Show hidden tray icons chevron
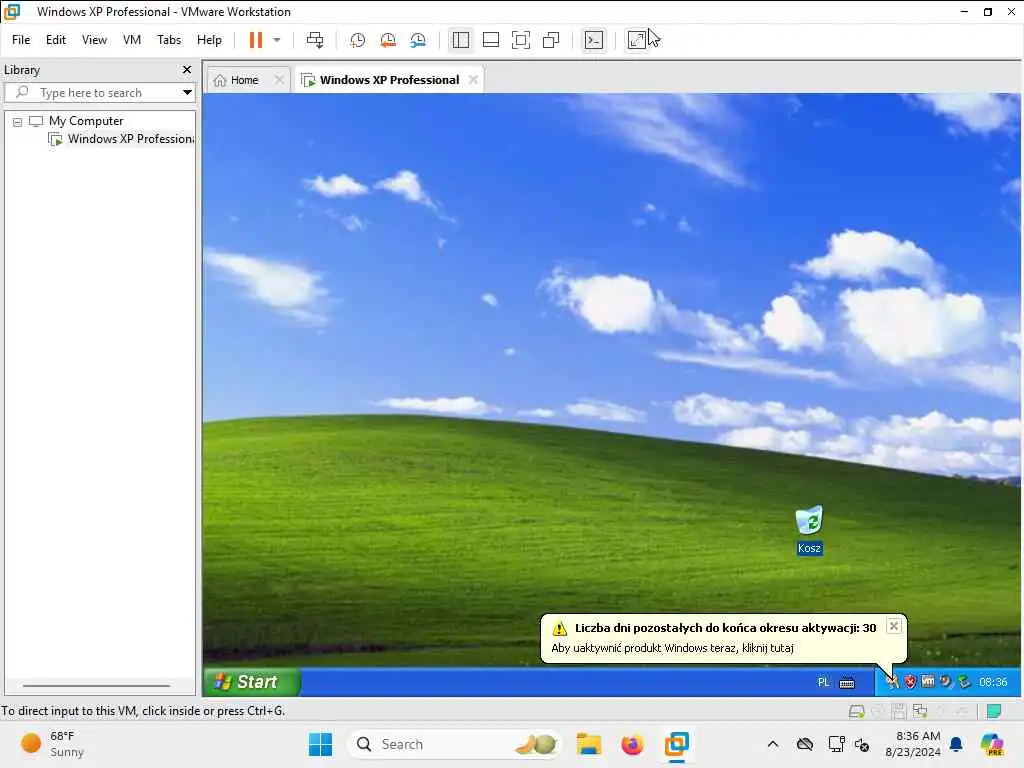Screen dimensions: 1024x768 (x=773, y=744)
